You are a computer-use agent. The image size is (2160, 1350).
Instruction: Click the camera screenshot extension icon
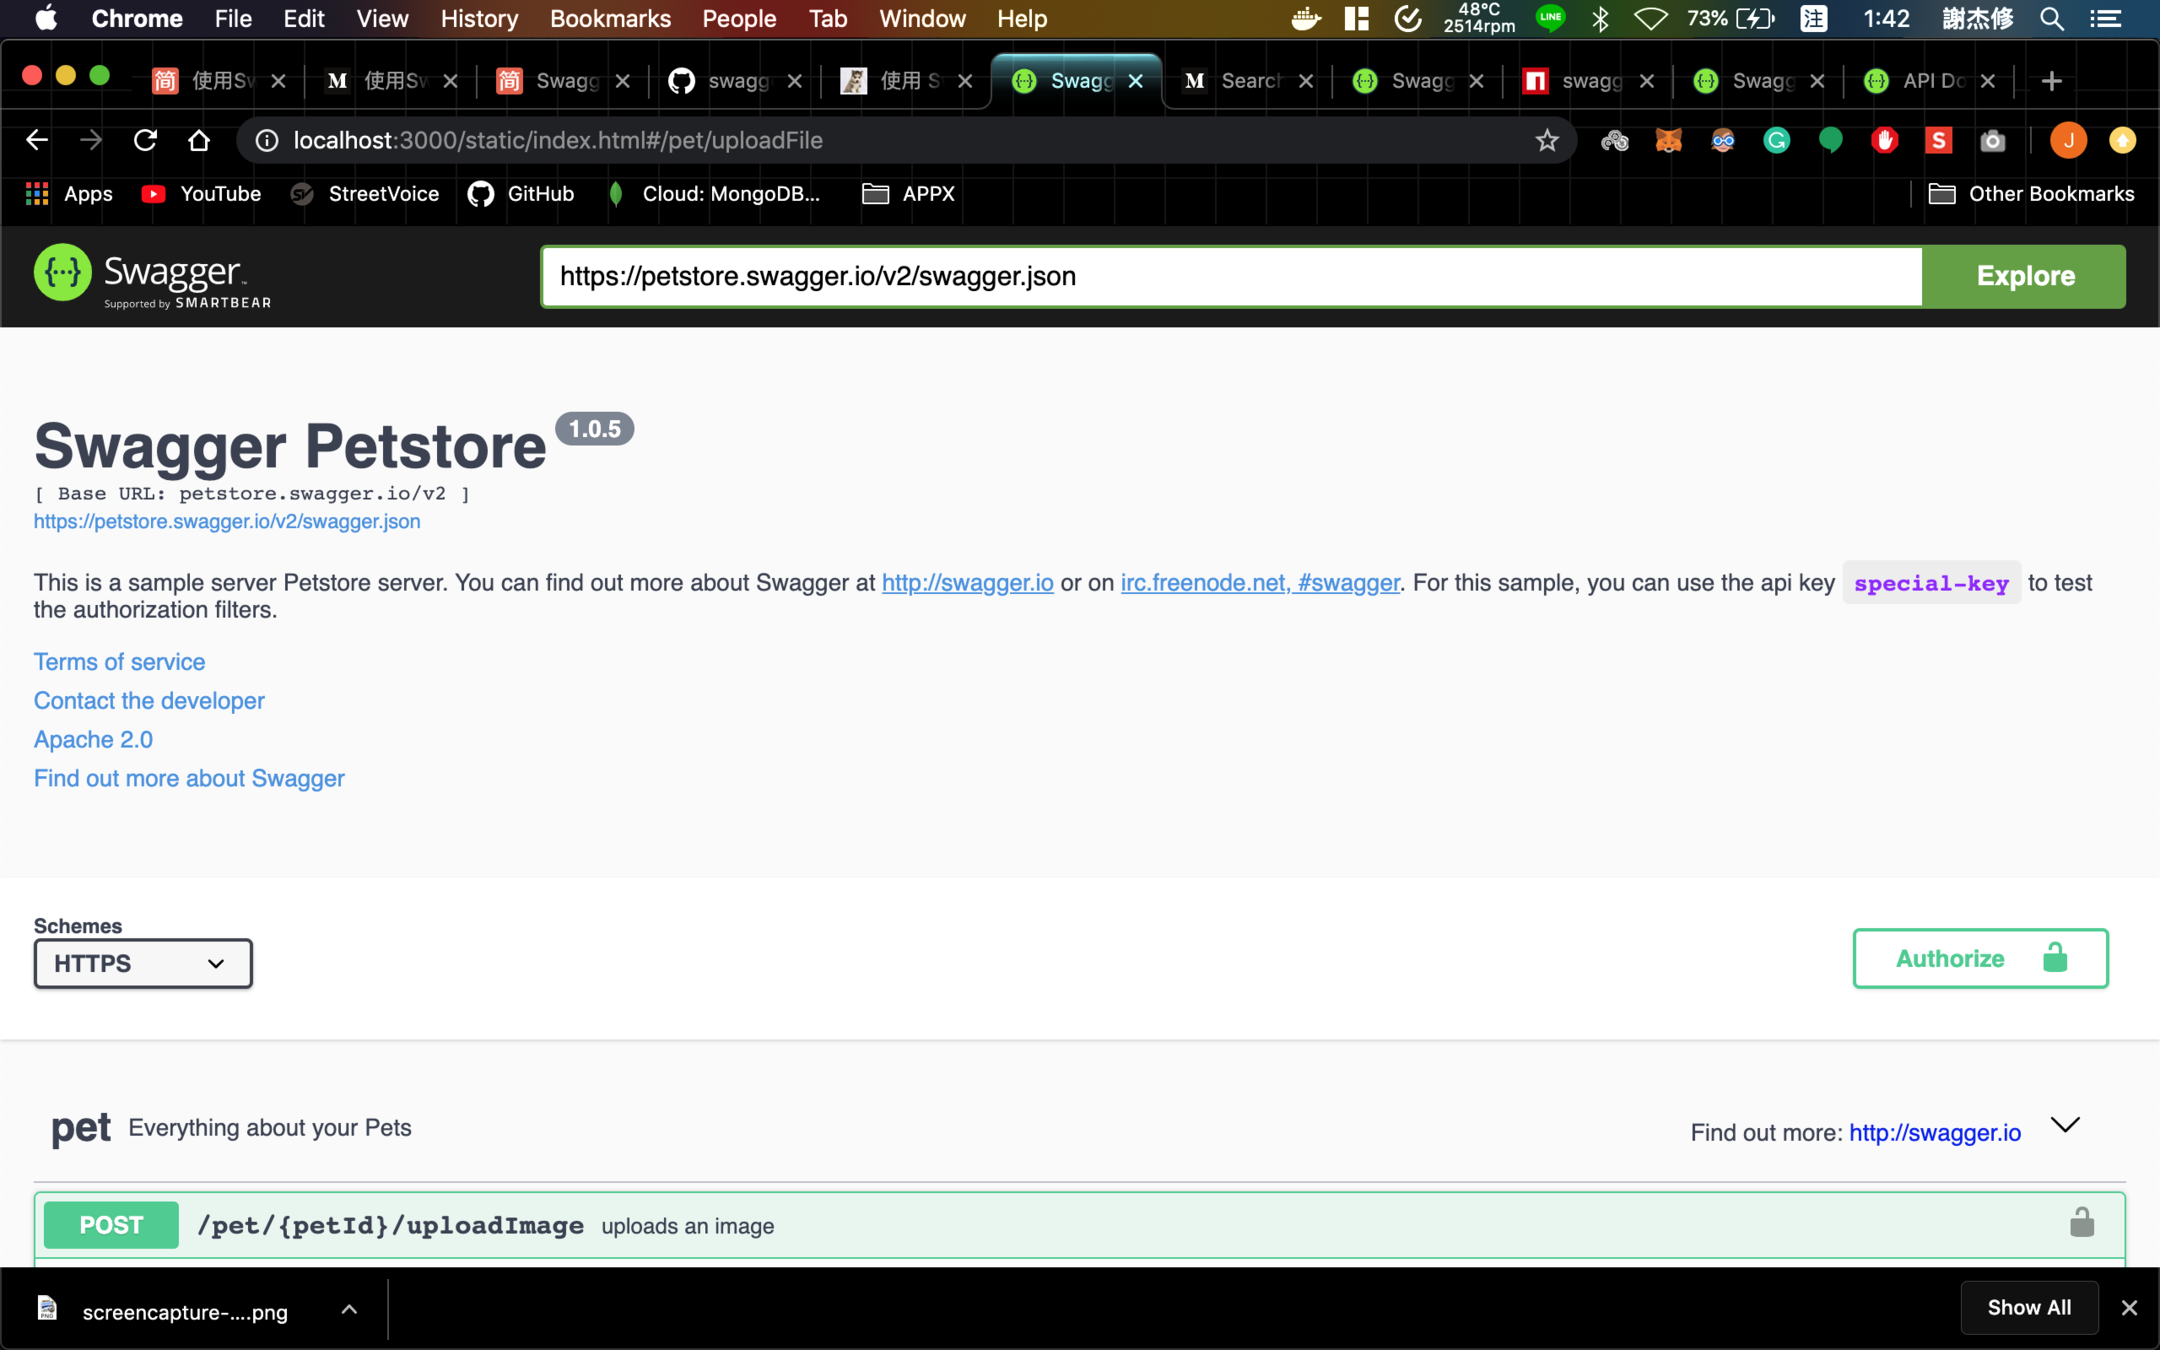tap(1992, 141)
